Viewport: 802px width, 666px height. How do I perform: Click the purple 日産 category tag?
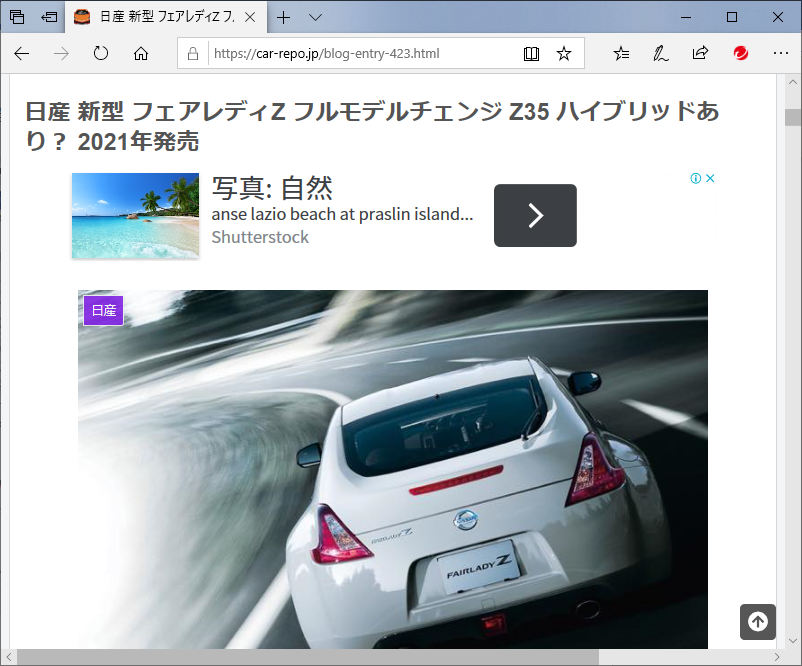coord(103,311)
